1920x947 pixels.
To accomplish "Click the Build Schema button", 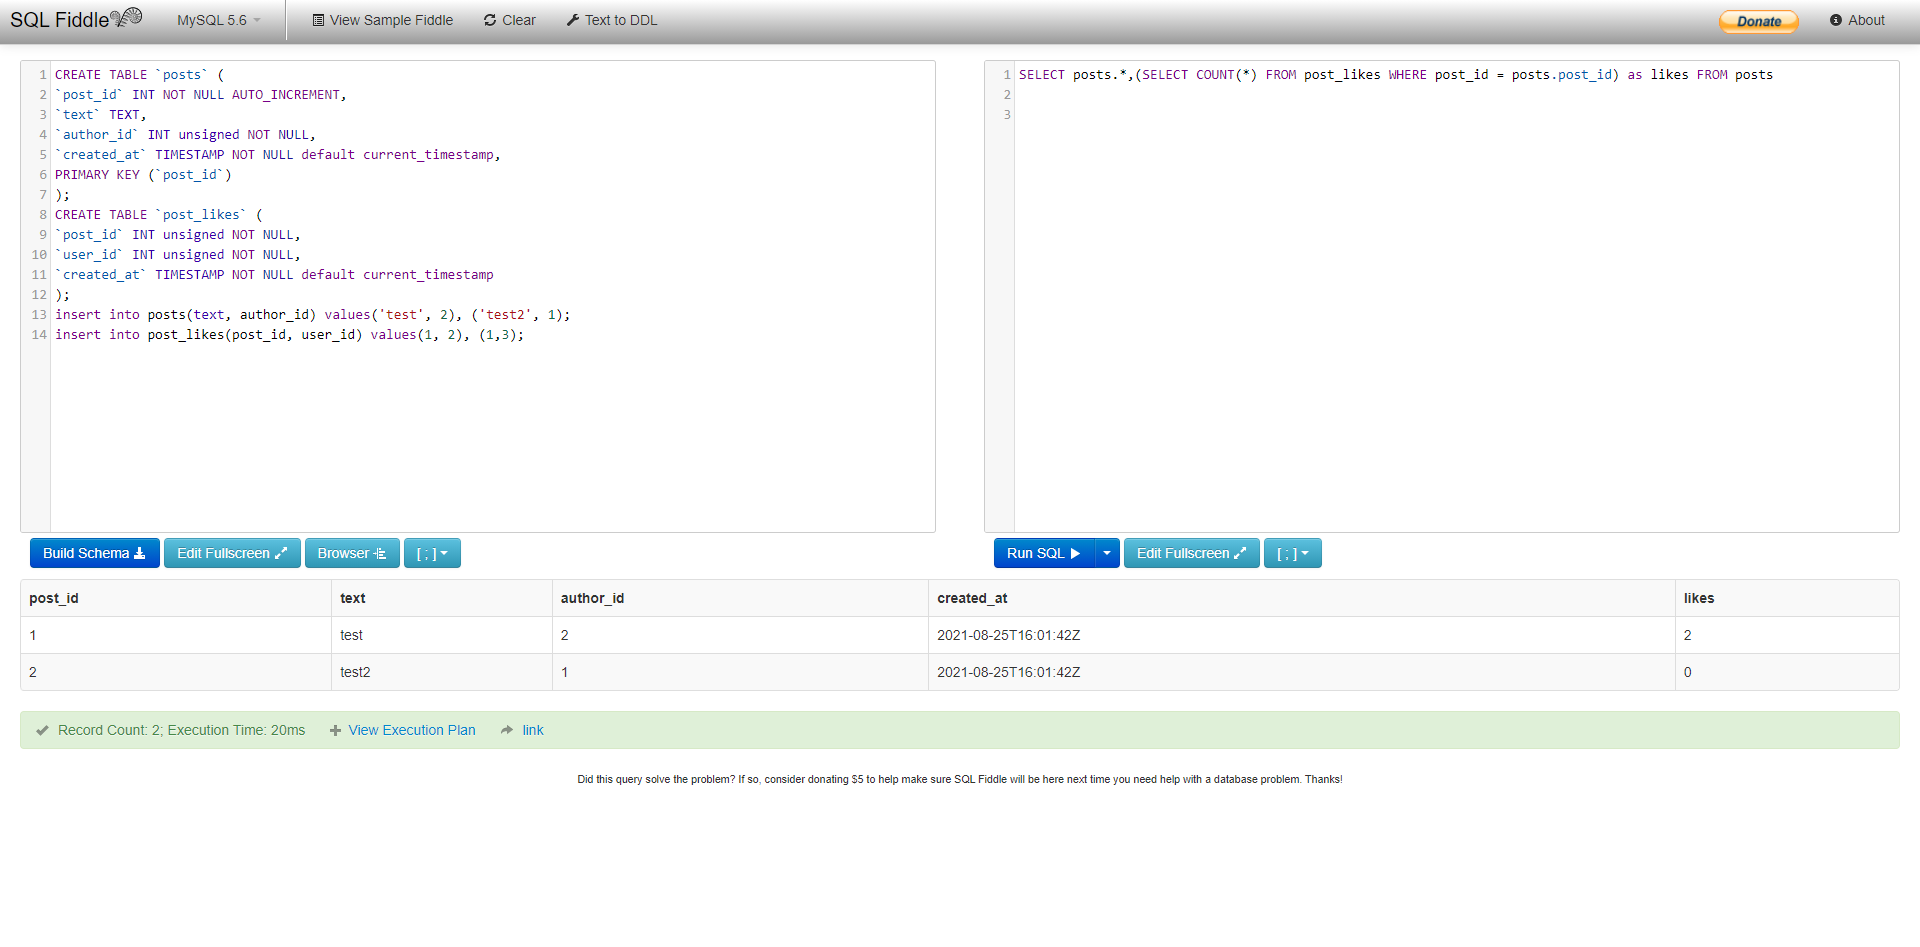I will (94, 553).
